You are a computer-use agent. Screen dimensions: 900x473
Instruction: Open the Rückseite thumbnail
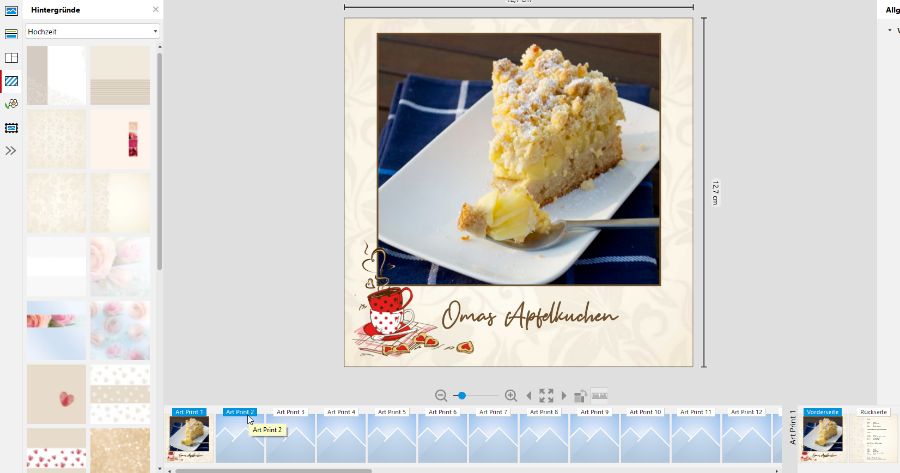point(873,439)
